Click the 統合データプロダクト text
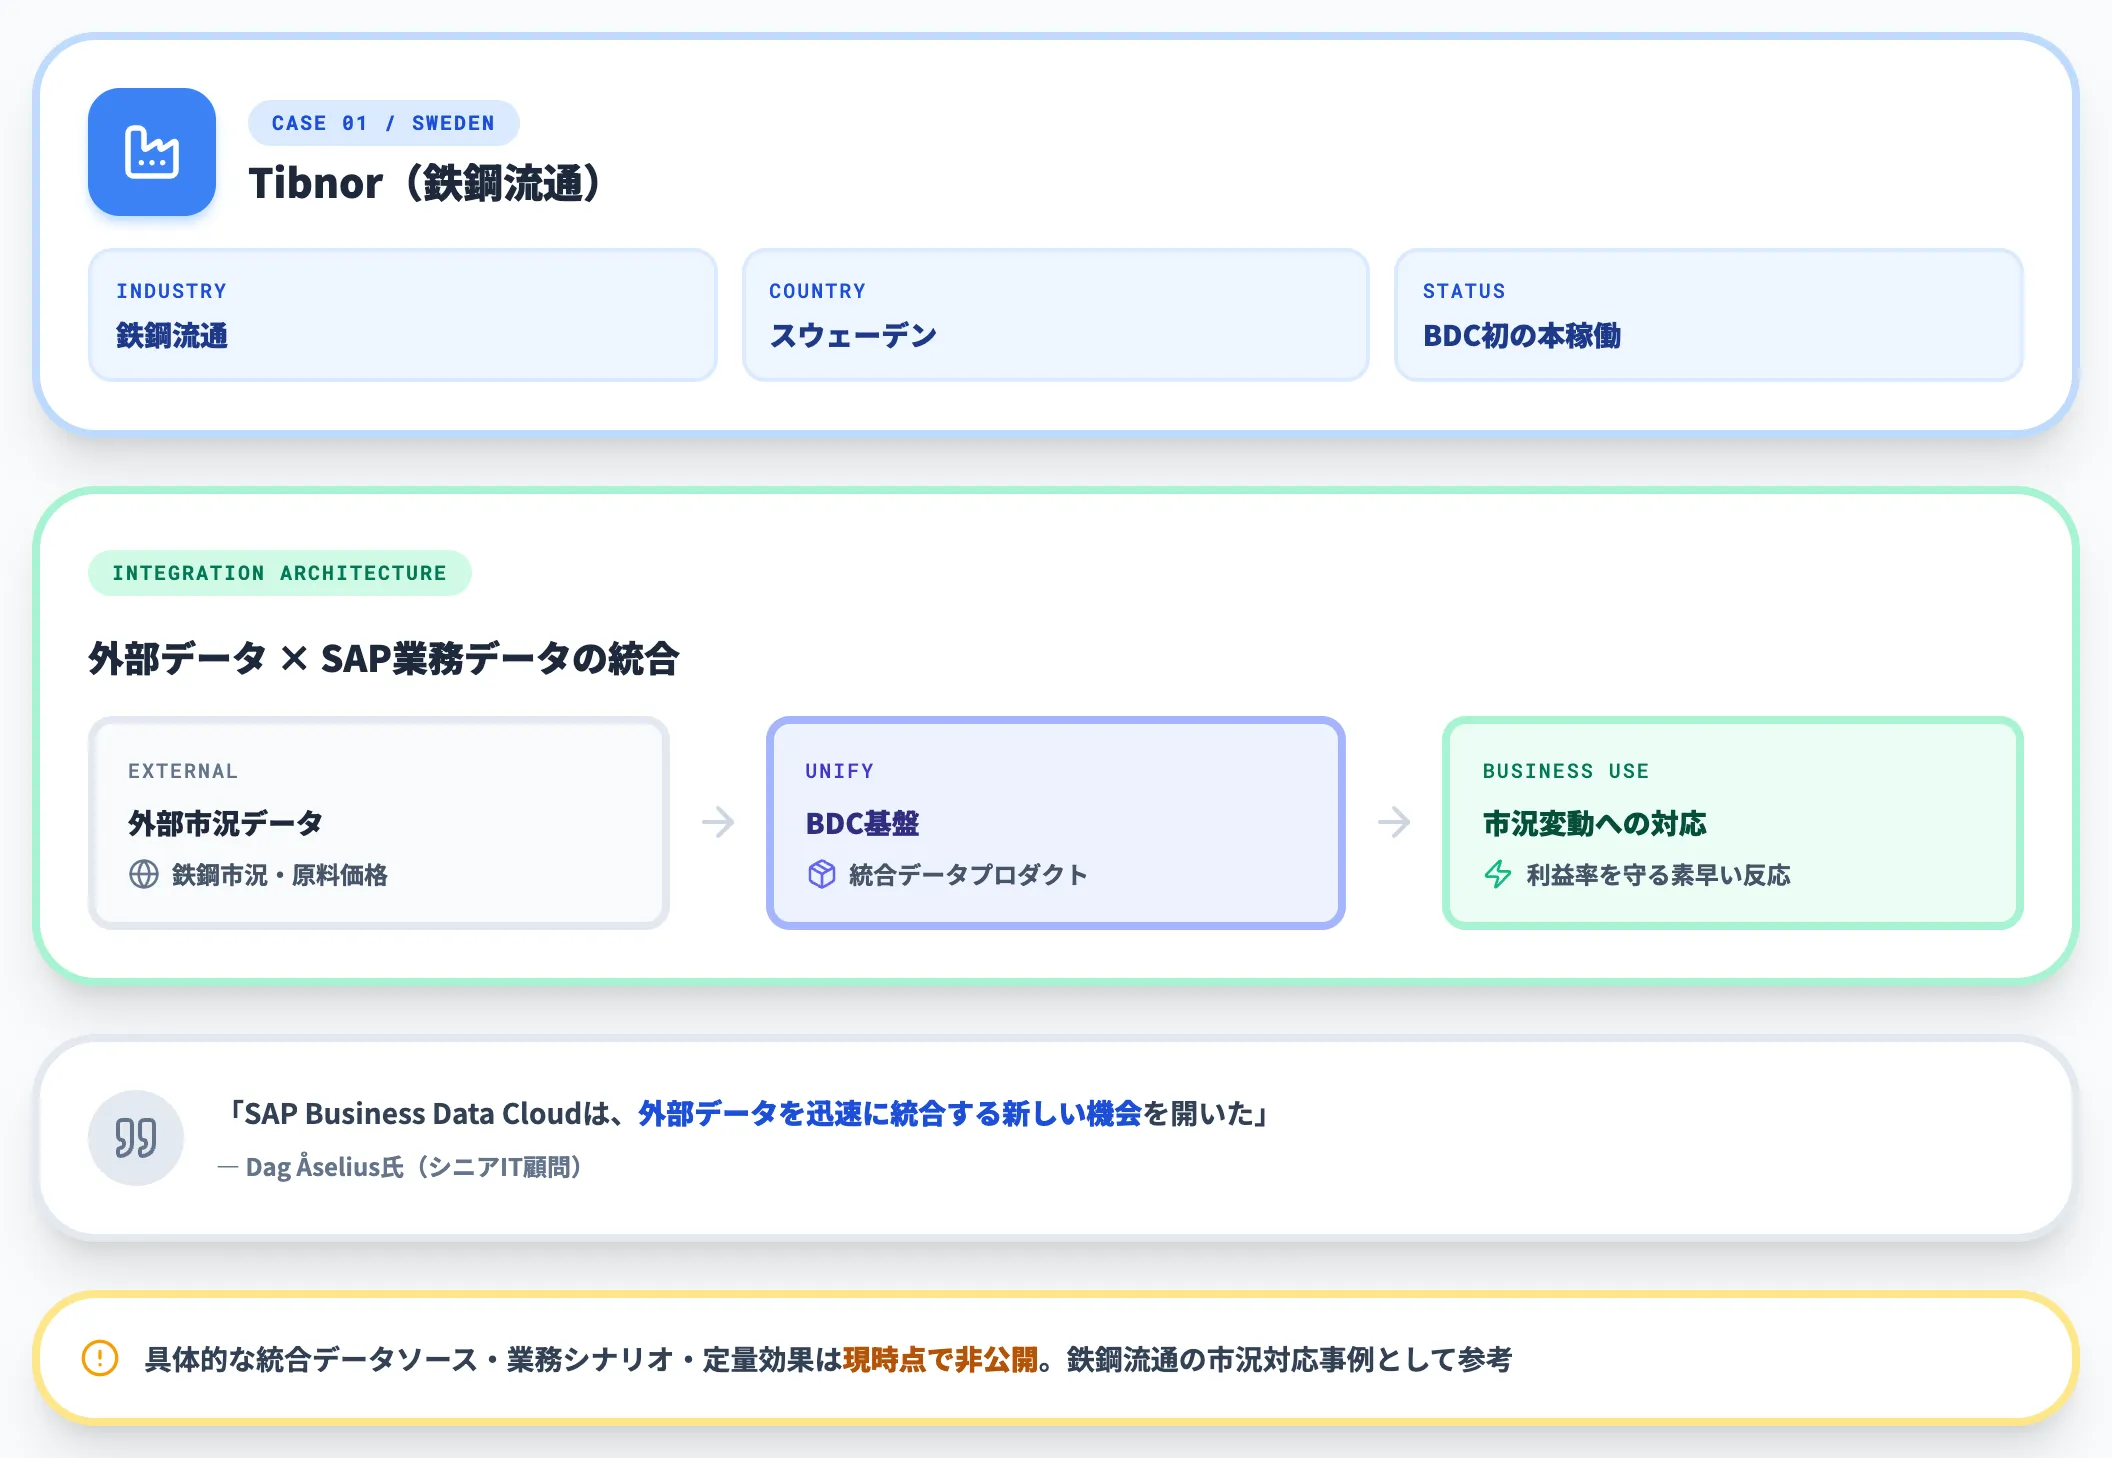 (x=968, y=875)
